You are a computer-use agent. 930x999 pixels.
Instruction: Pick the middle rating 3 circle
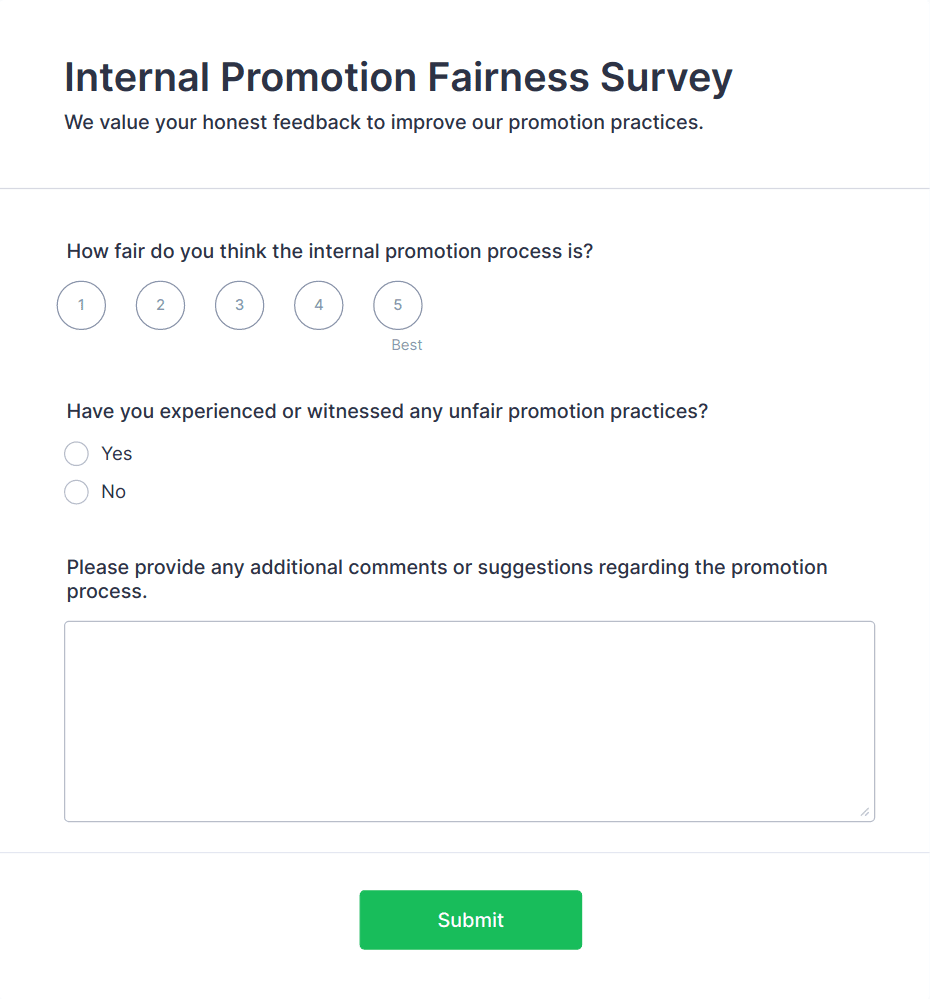239,305
